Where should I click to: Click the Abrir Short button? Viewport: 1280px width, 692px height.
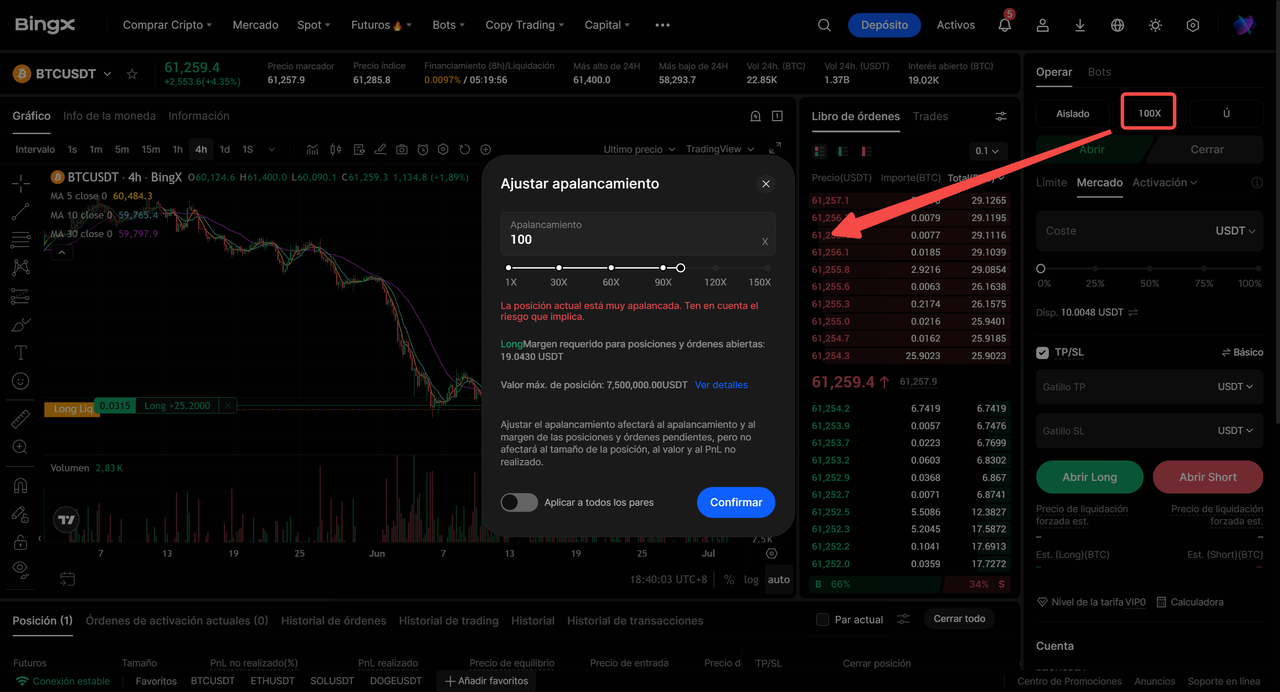point(1208,477)
